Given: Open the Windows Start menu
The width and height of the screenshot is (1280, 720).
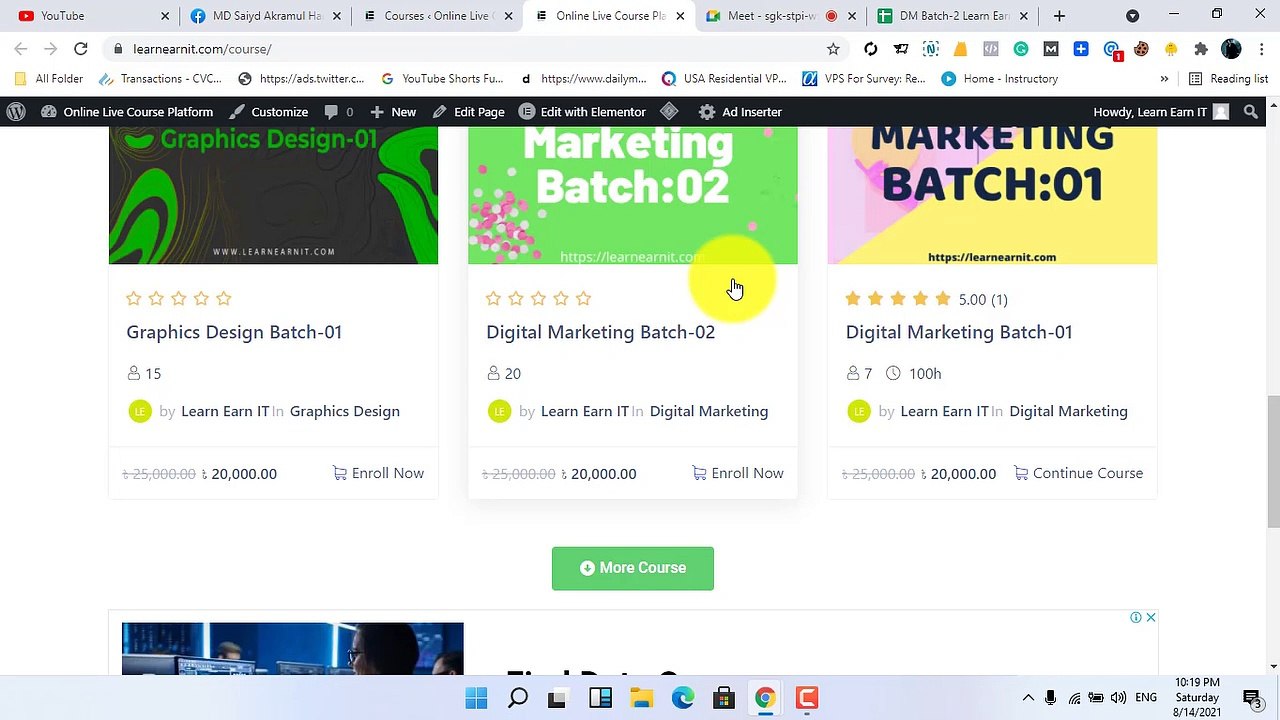Looking at the screenshot, I should point(476,698).
